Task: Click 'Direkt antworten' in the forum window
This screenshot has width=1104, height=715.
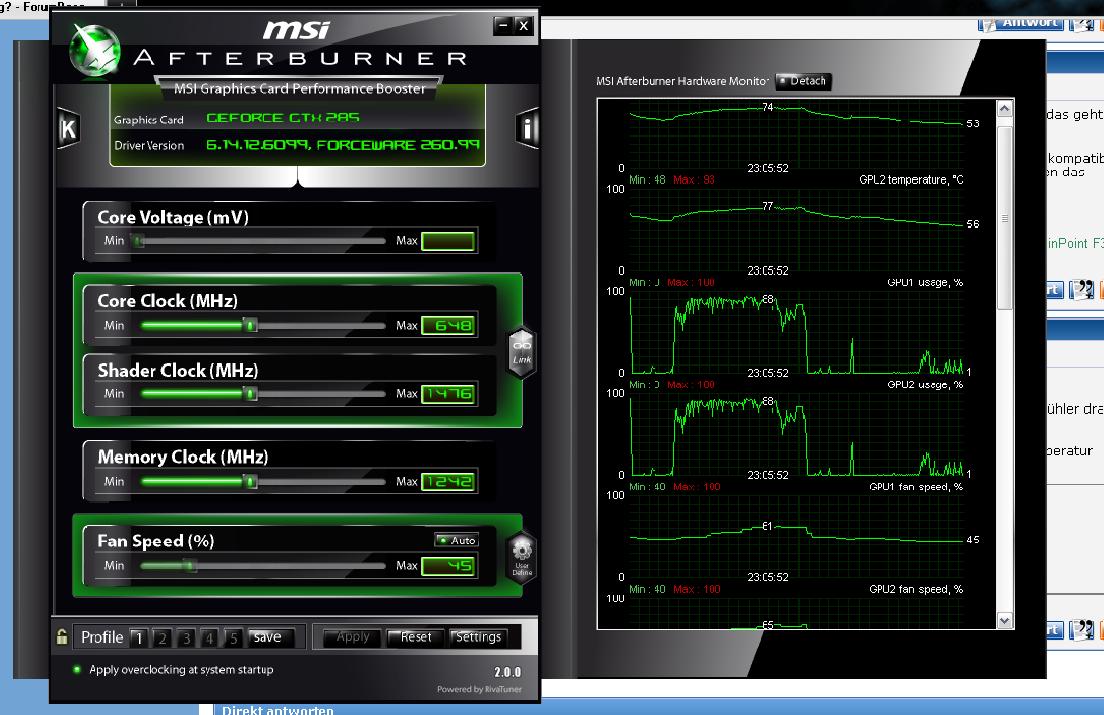Action: point(277,709)
